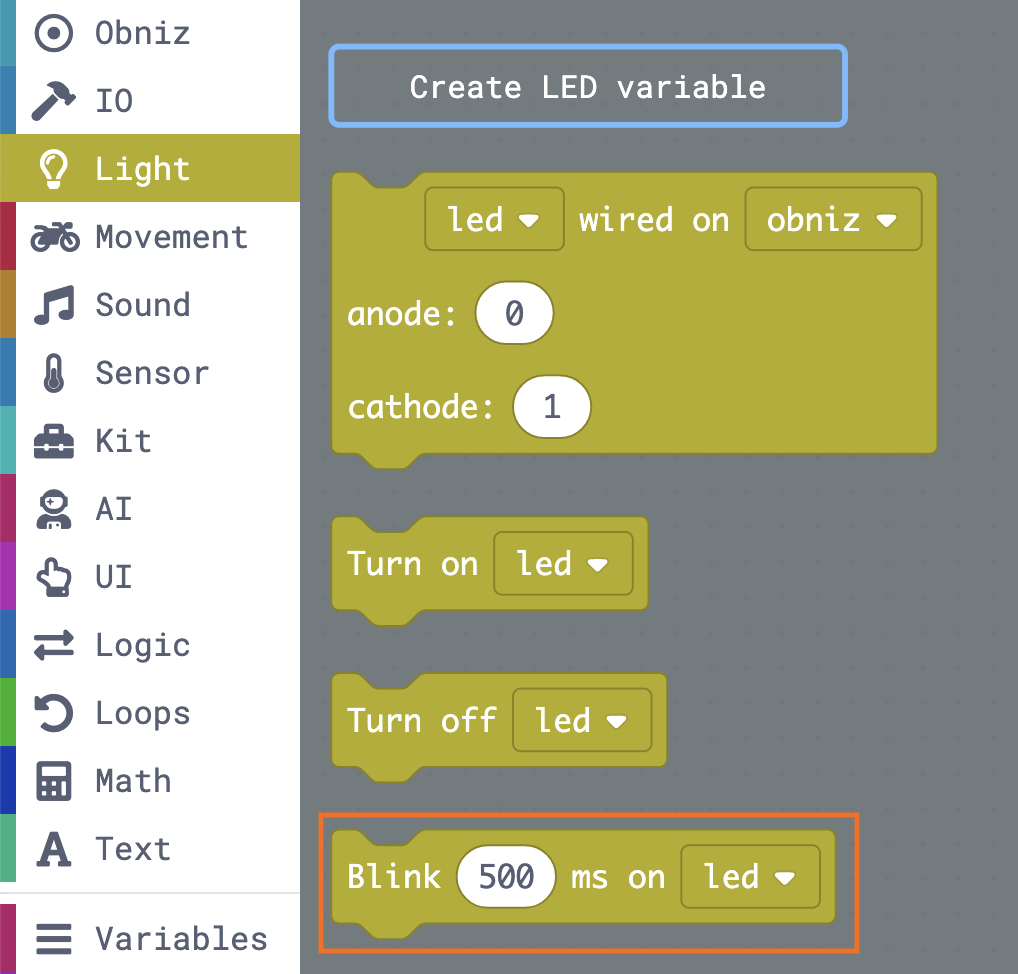This screenshot has height=974, width=1018.
Task: Click the Create LED variable button
Action: 587,87
